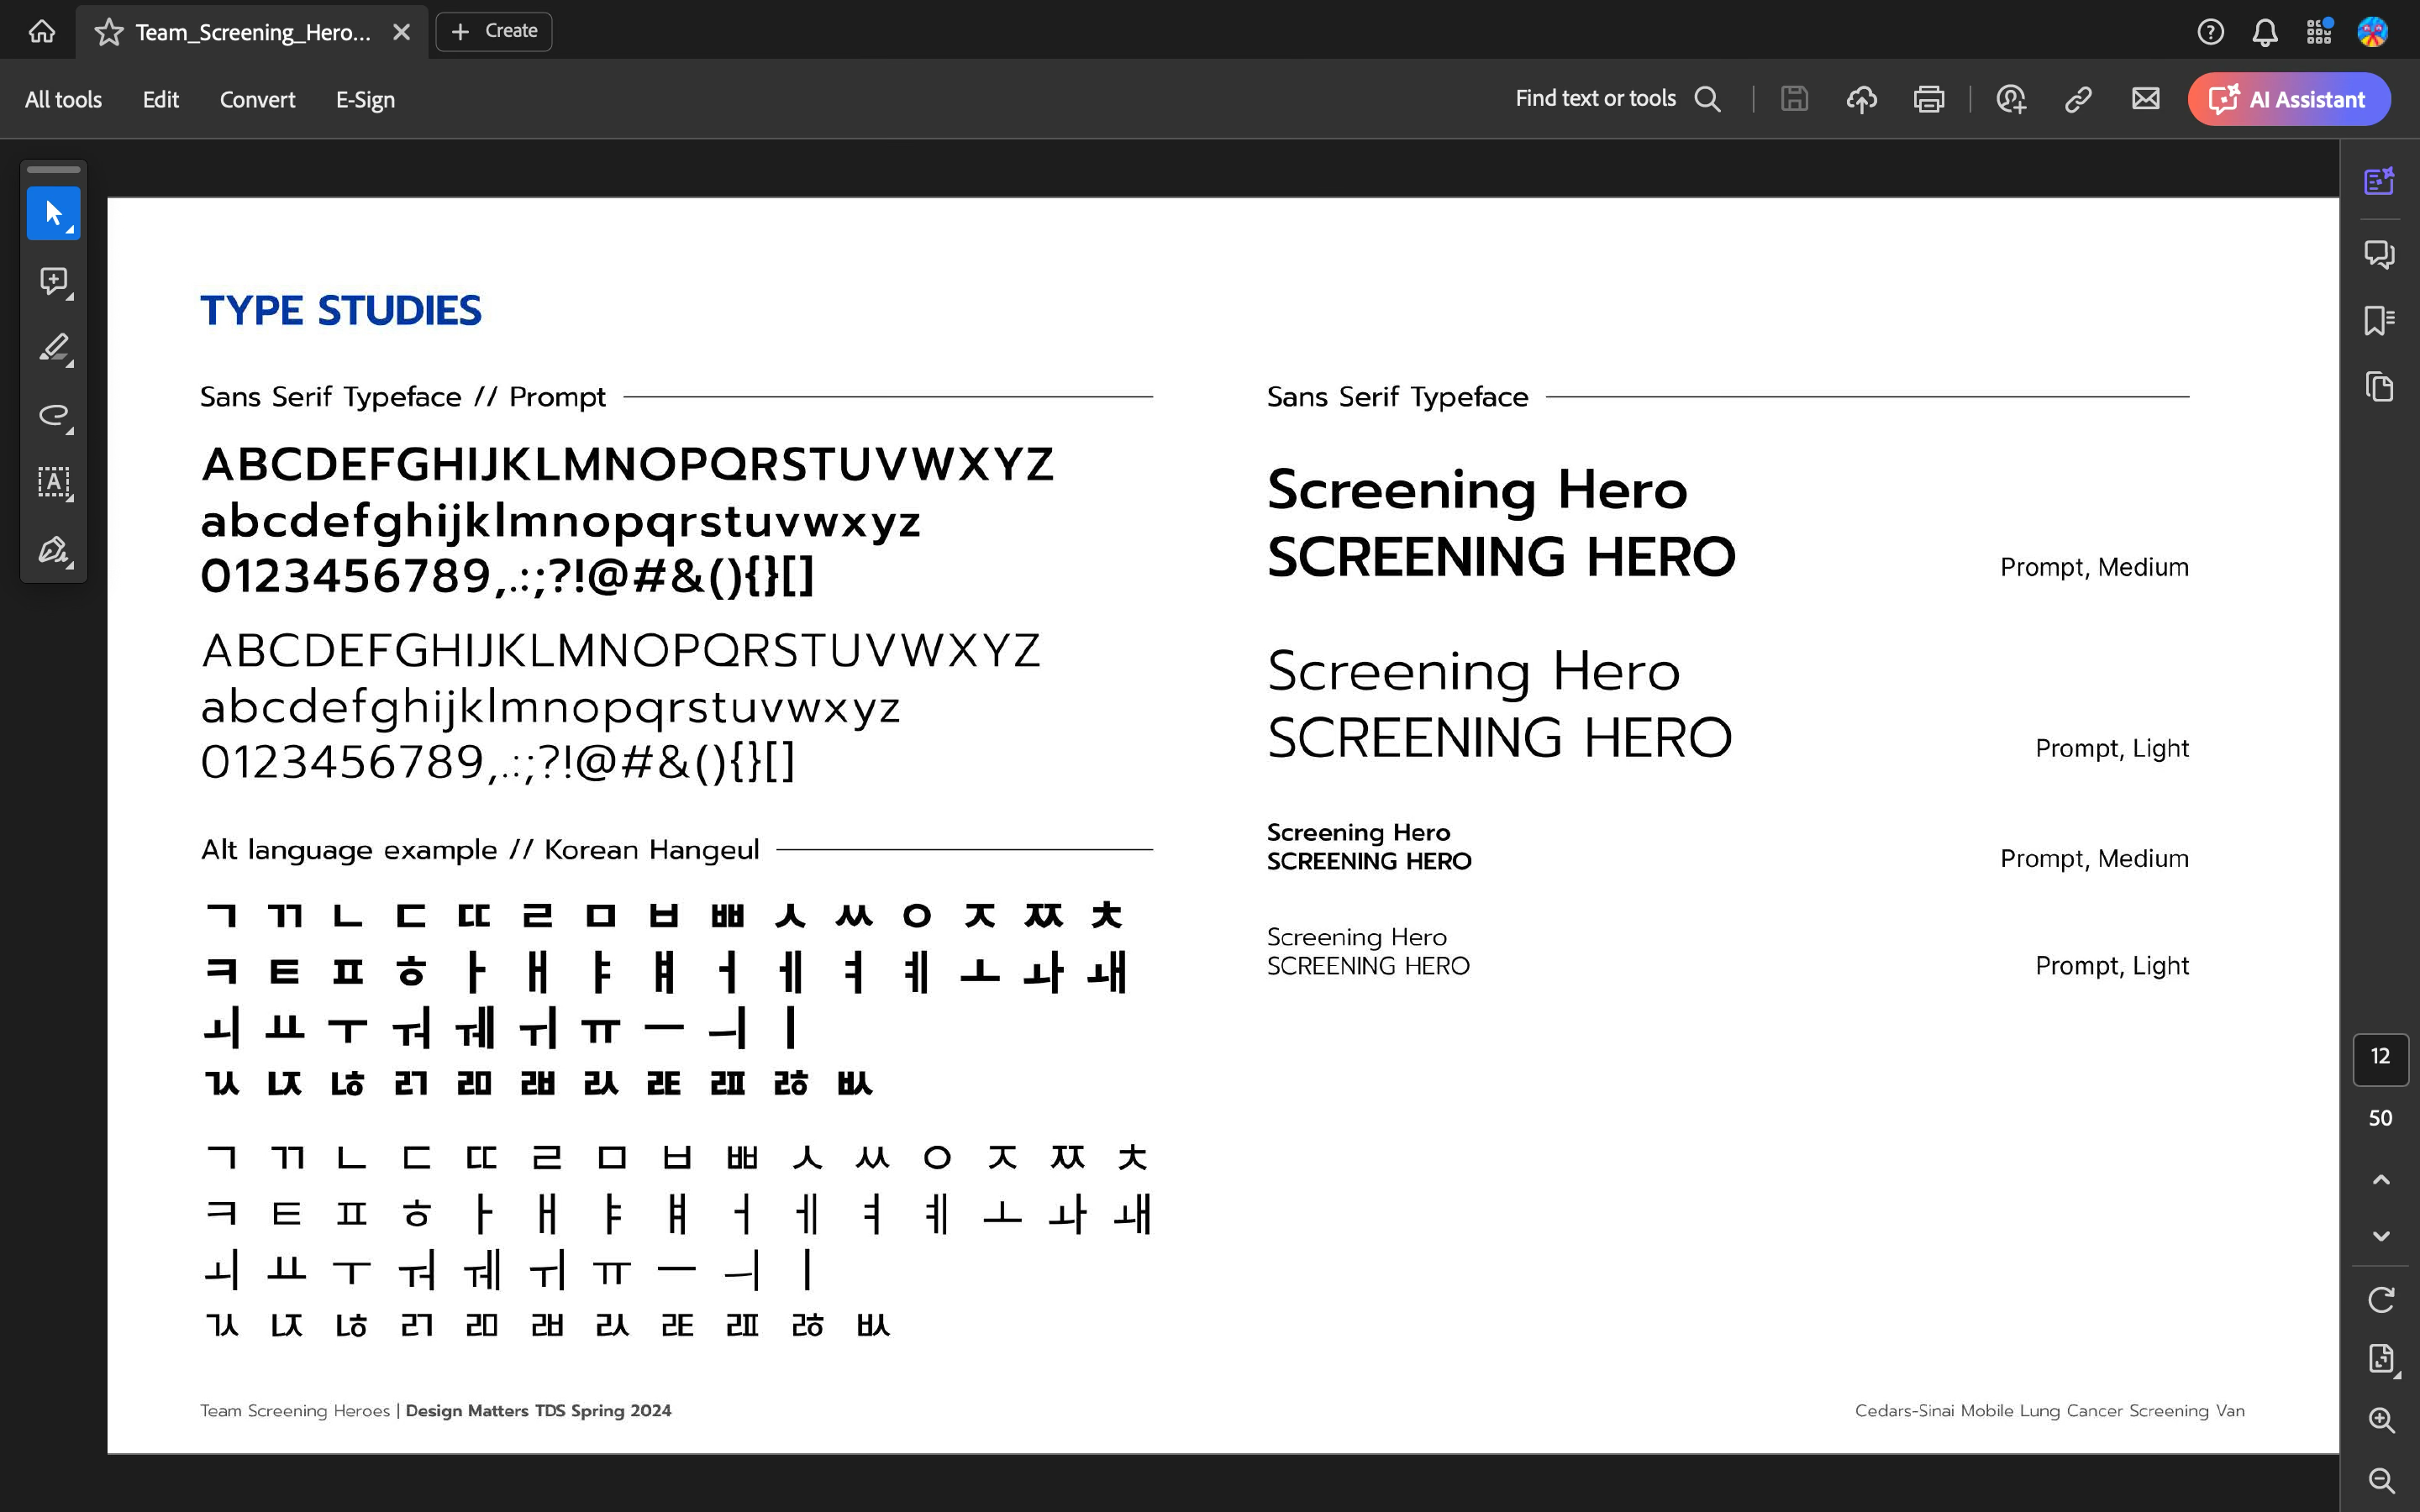This screenshot has height=1512, width=2420.
Task: Click the print document icon
Action: coord(1928,99)
